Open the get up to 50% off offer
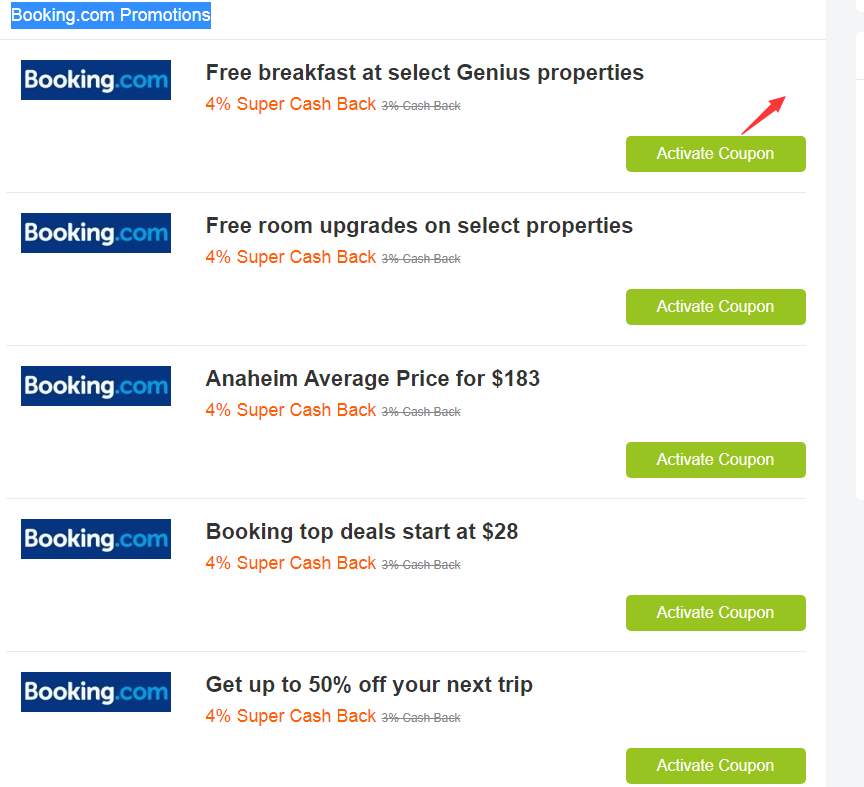864x787 pixels. point(368,684)
